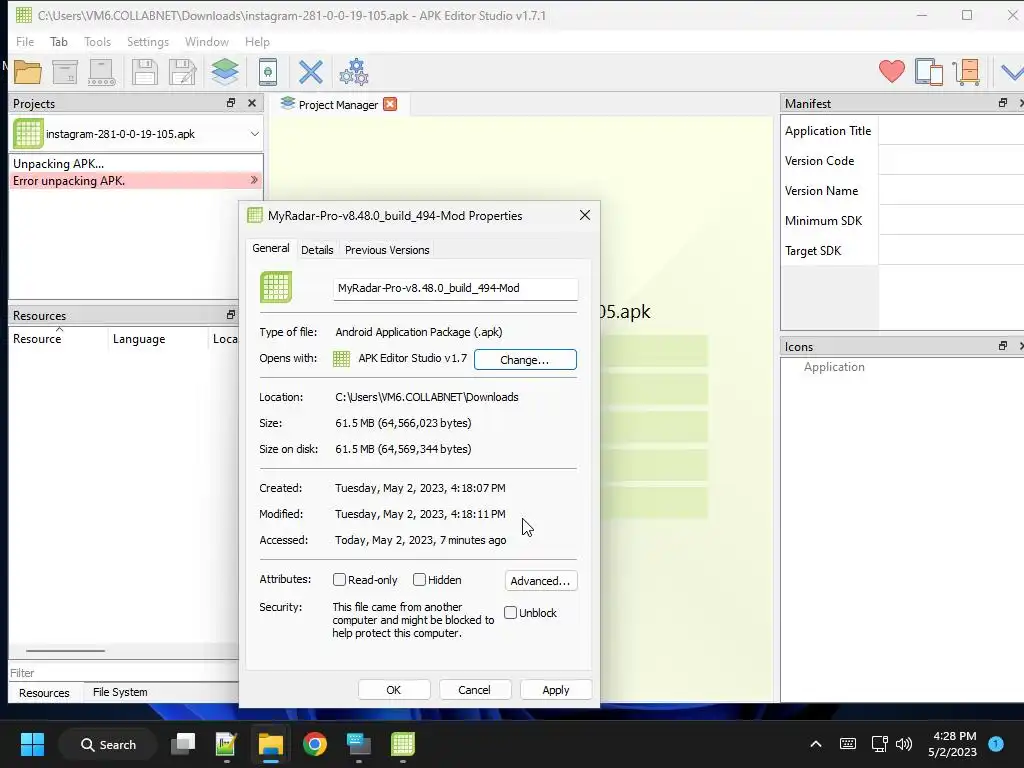Switch to the Details tab in Properties
Image resolution: width=1024 pixels, height=768 pixels.
pos(317,250)
